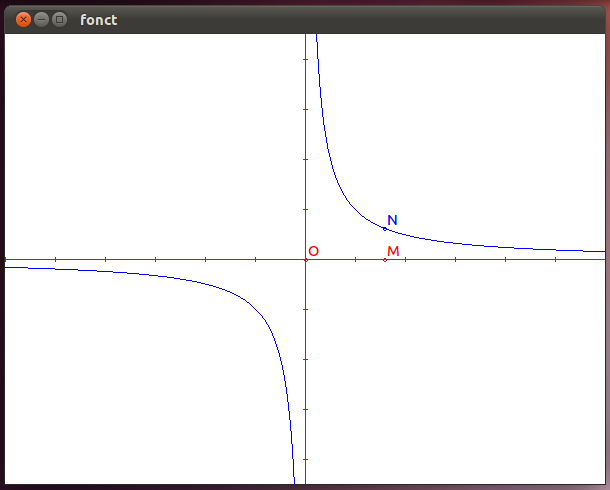Viewport: 610px width, 490px height.
Task: Click the fonct window title text
Action: coord(98,20)
